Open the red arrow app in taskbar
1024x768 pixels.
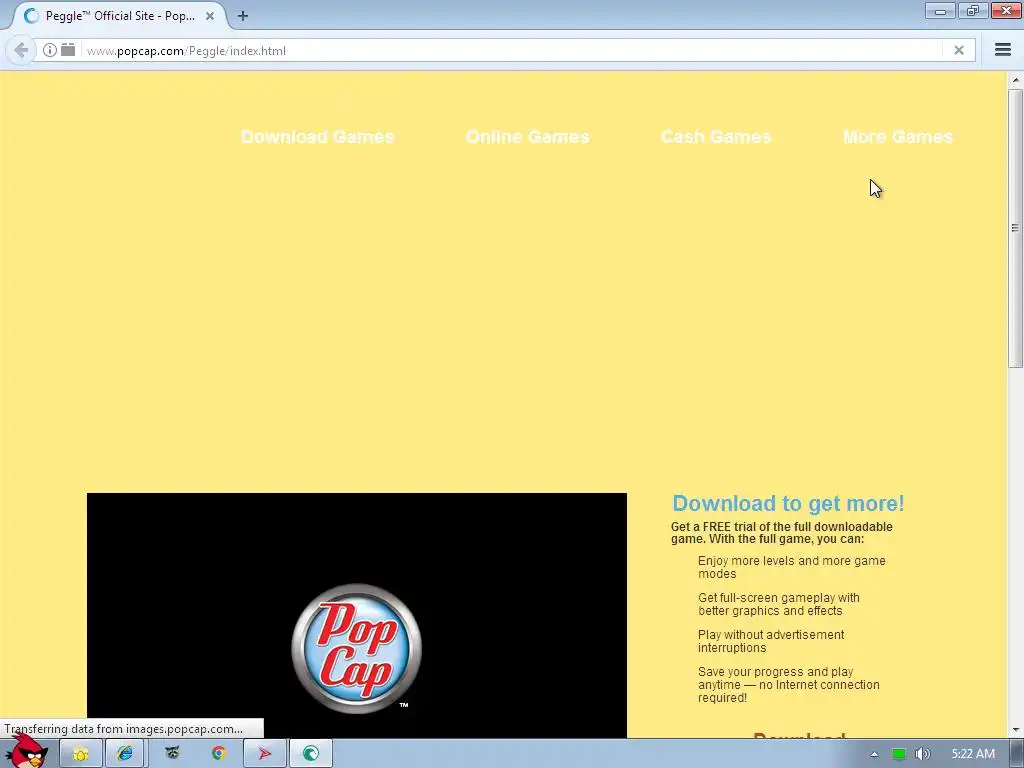pos(264,754)
